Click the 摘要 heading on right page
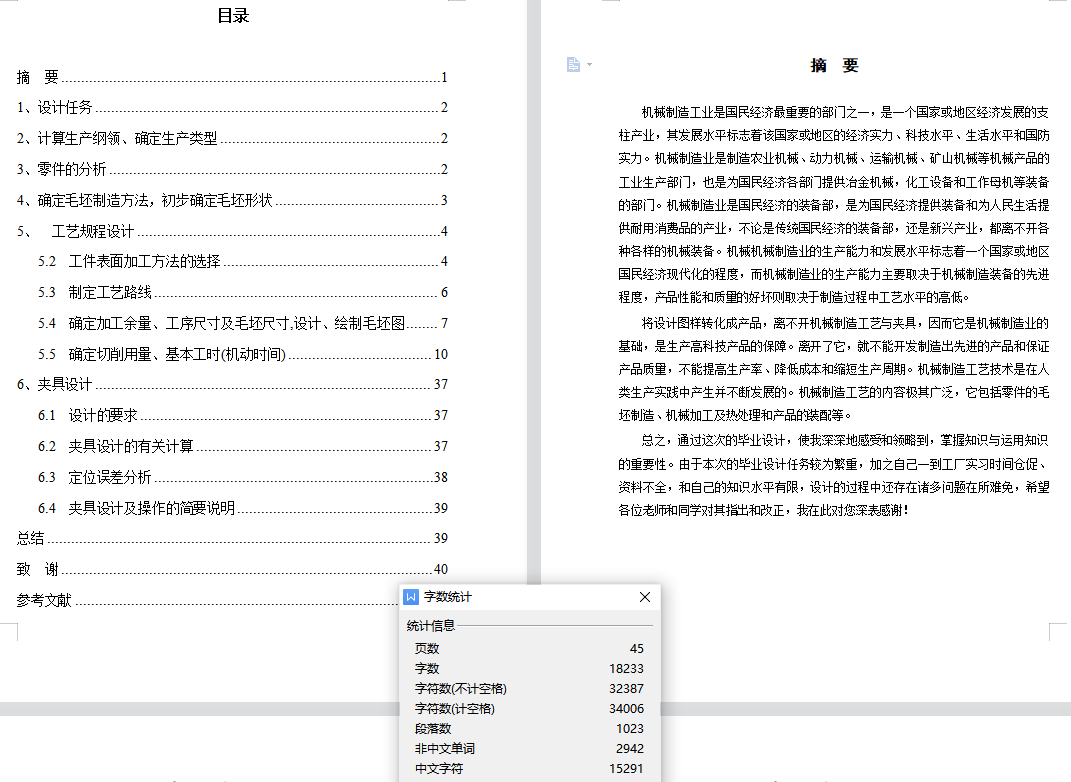 pos(834,66)
